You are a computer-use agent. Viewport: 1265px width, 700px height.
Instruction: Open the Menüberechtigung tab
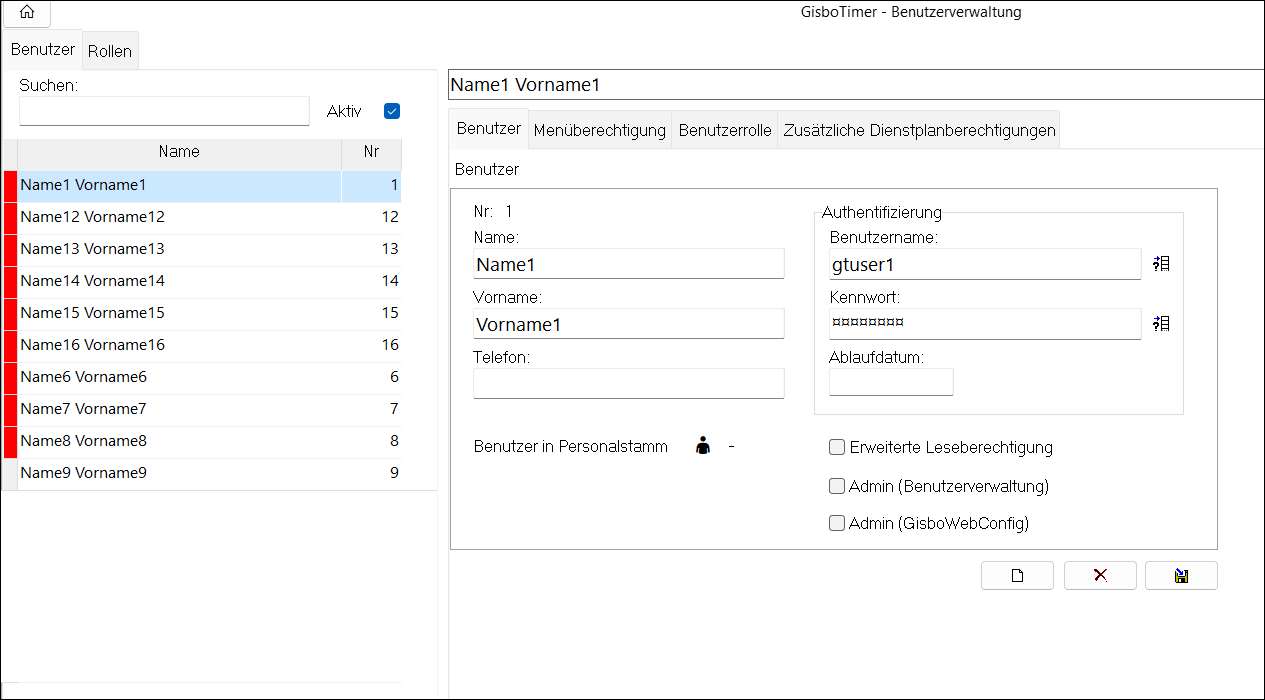600,131
